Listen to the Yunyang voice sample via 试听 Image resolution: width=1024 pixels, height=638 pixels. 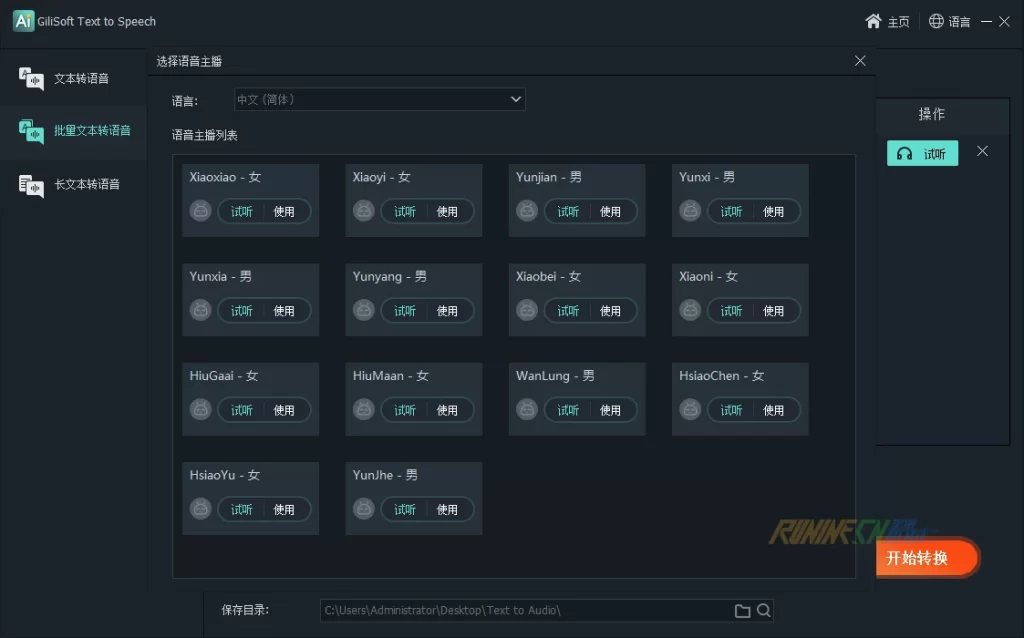coord(405,311)
